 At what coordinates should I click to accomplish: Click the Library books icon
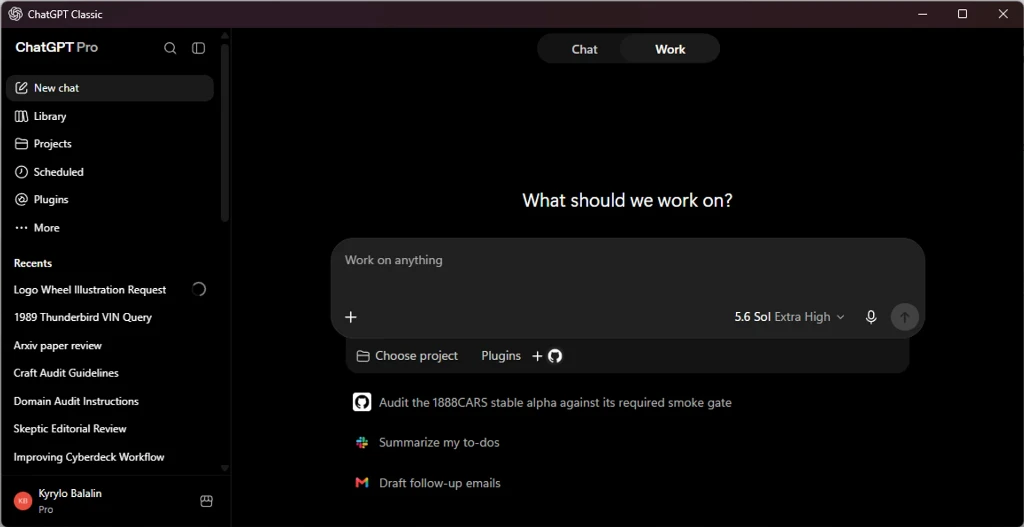[x=22, y=116]
